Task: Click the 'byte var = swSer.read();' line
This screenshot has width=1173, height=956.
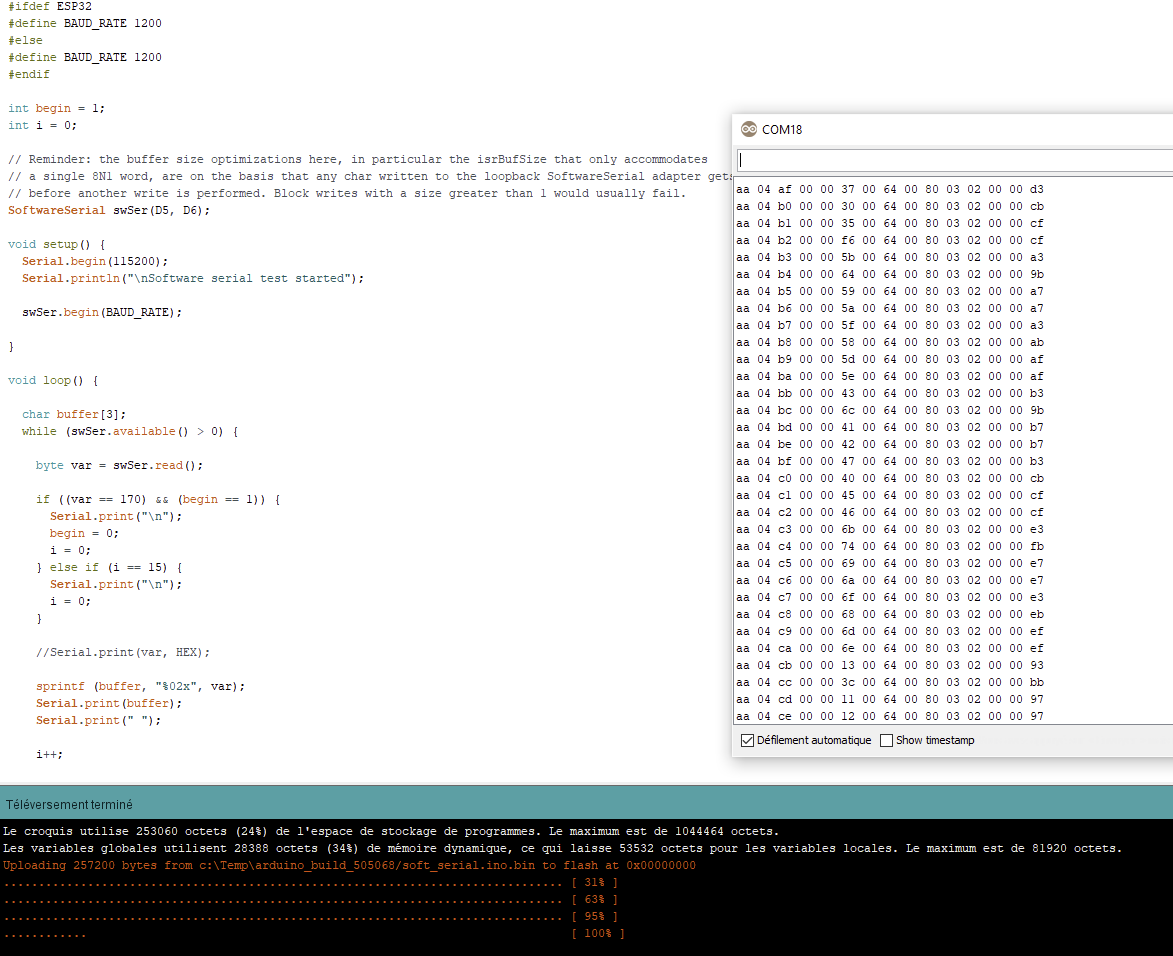Action: (x=120, y=465)
